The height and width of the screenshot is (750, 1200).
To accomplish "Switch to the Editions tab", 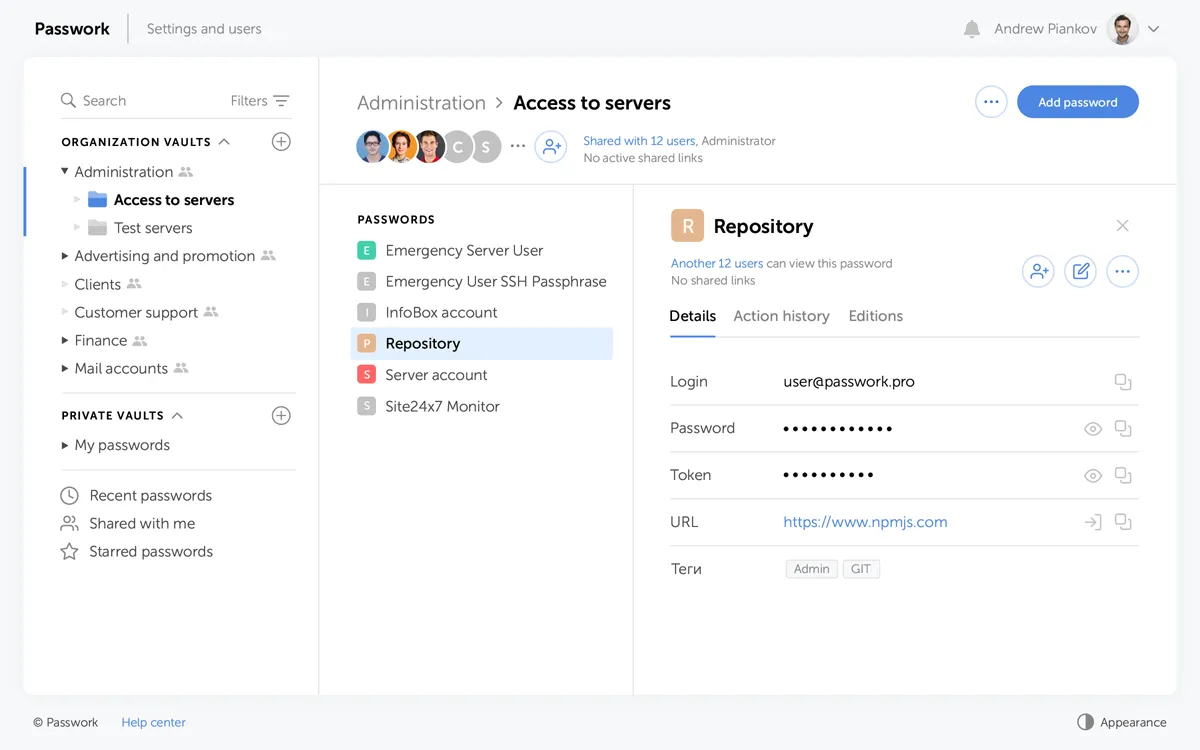I will [x=875, y=316].
